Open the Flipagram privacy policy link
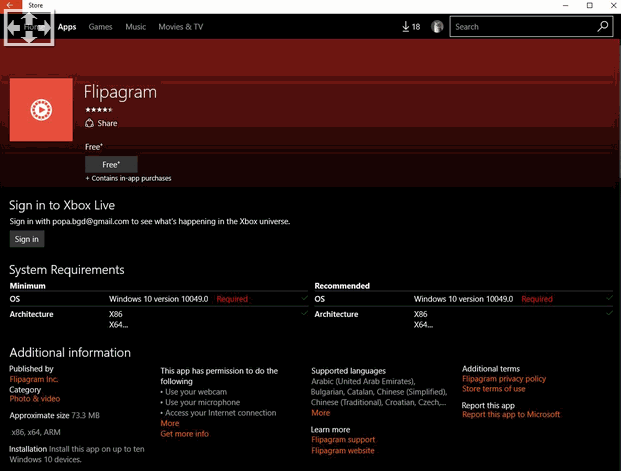 pyautogui.click(x=504, y=379)
